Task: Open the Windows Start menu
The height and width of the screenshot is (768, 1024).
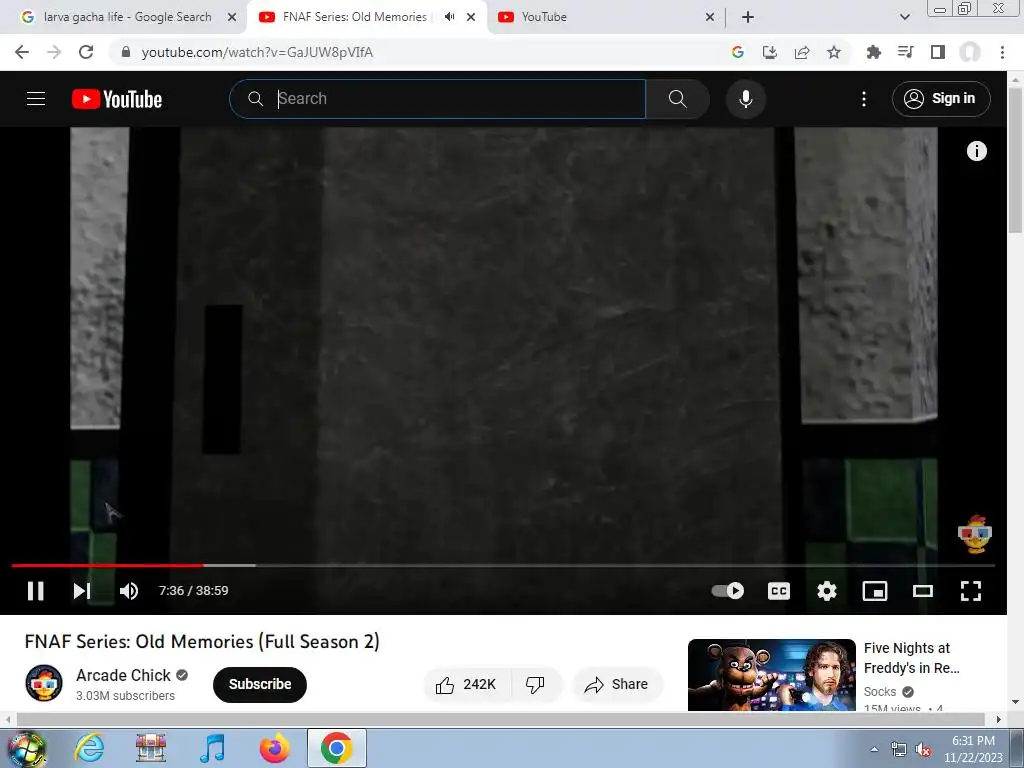Action: [x=26, y=748]
